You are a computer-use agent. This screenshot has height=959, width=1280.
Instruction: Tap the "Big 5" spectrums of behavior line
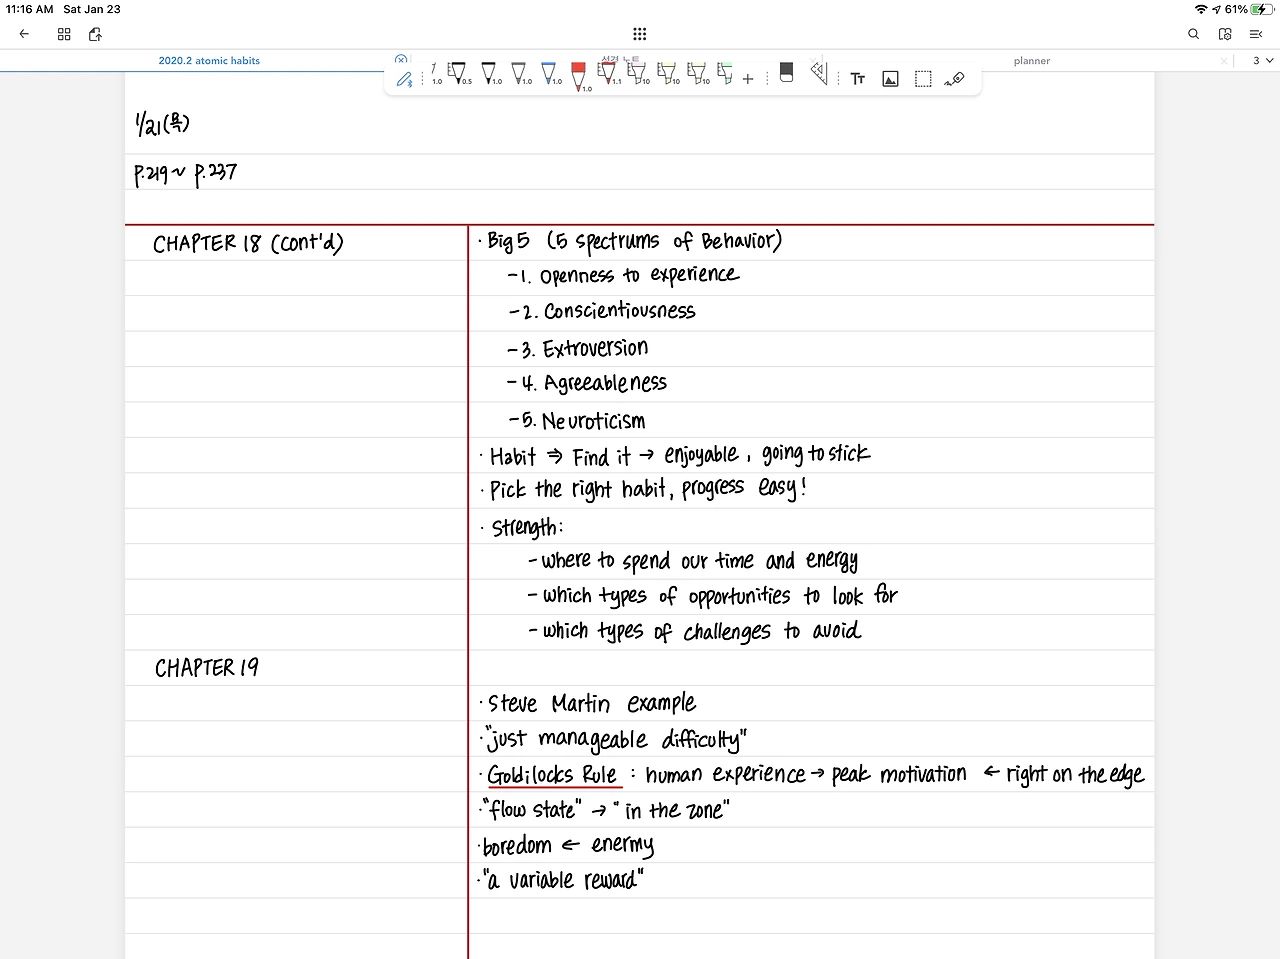click(633, 242)
